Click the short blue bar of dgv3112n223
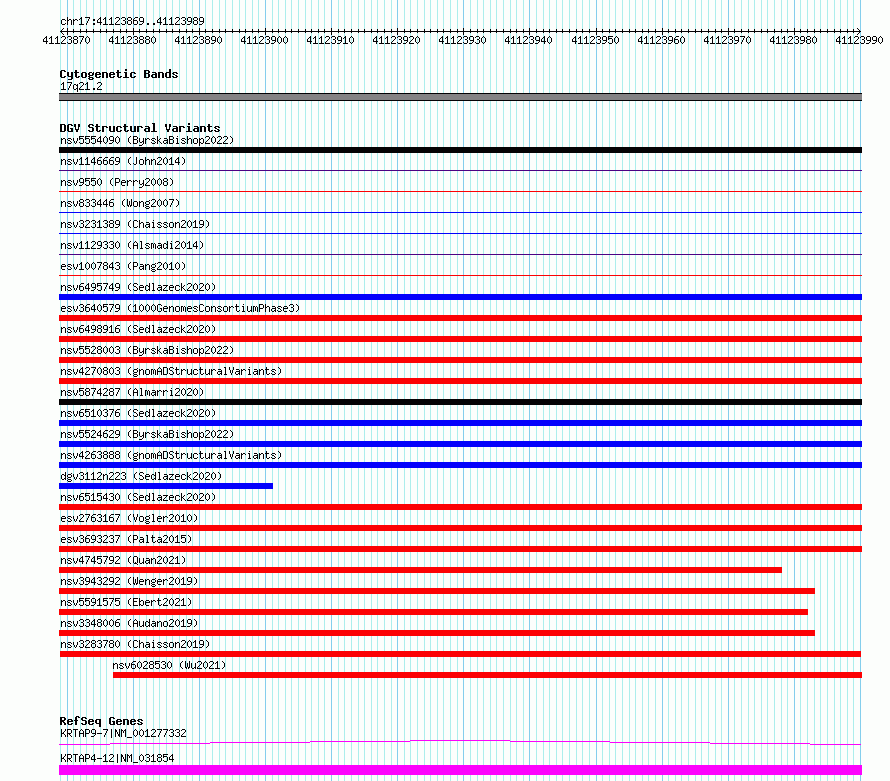 166,486
